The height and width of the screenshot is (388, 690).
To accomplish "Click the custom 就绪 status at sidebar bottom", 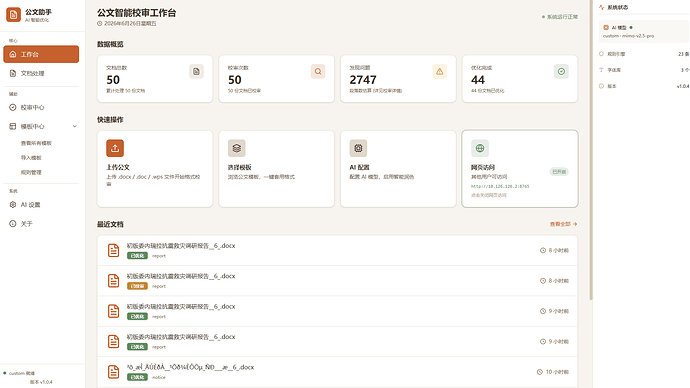I will tap(22, 373).
